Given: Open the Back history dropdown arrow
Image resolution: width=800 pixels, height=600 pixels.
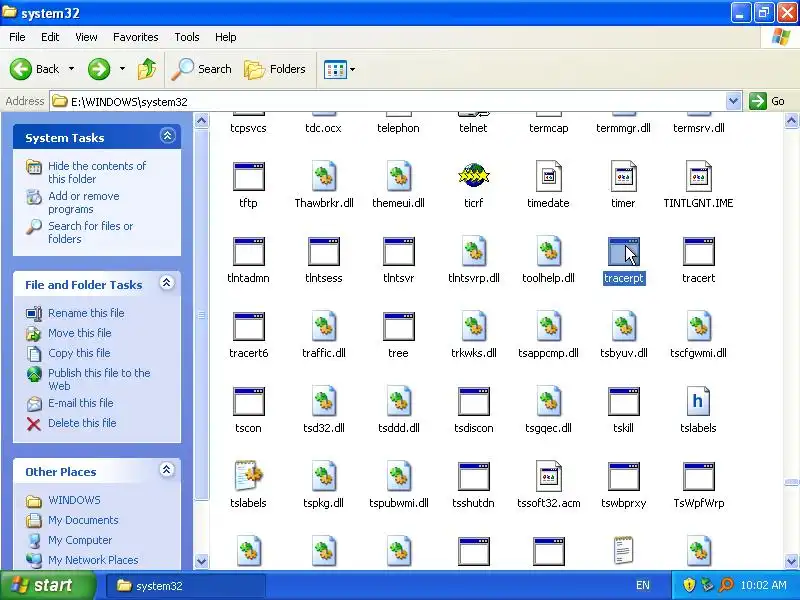Looking at the screenshot, I should (x=71, y=69).
